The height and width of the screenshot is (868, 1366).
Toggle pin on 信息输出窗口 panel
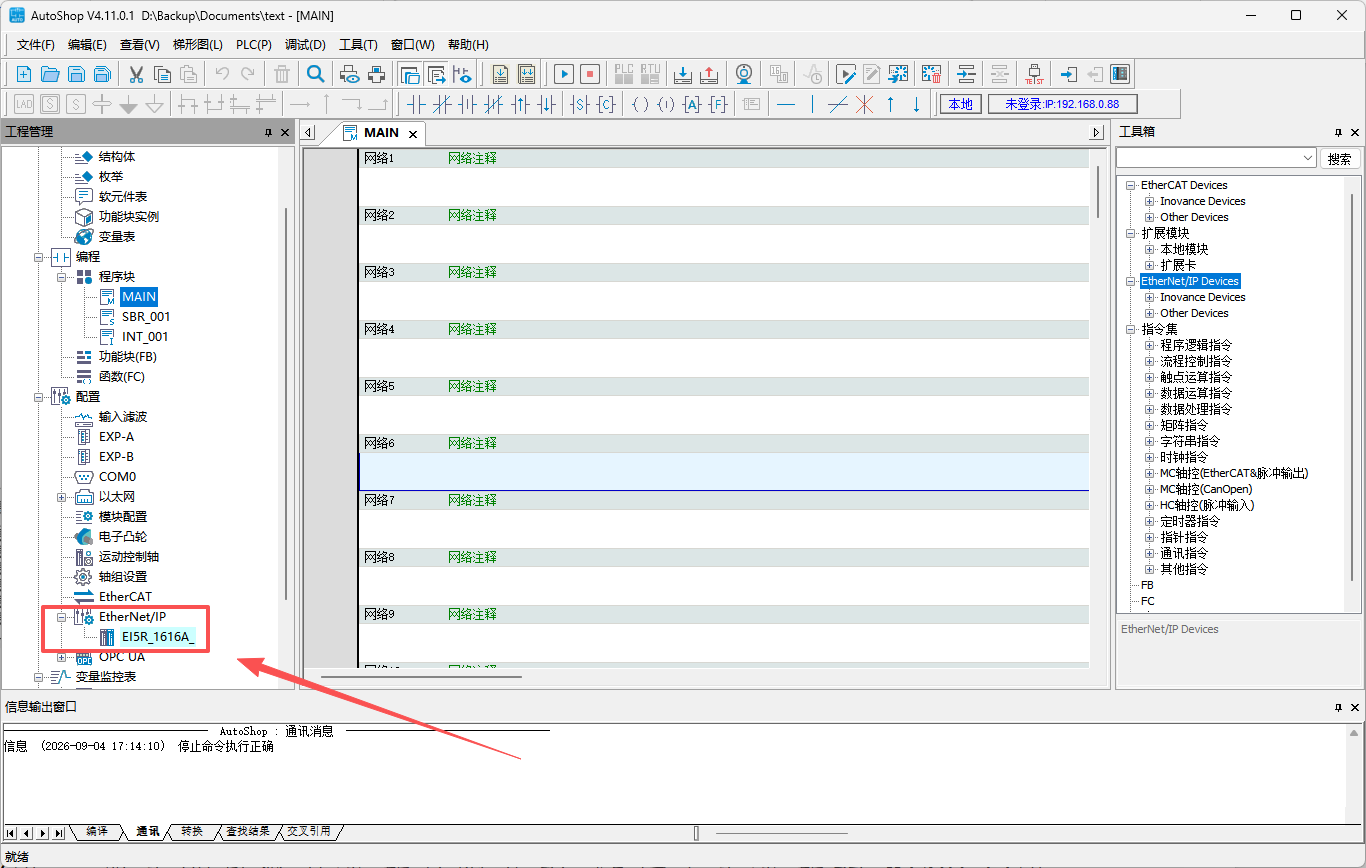[x=1339, y=707]
